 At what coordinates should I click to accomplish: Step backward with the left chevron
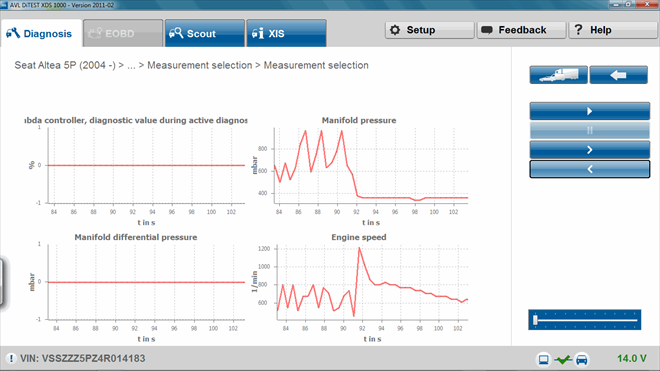click(589, 169)
